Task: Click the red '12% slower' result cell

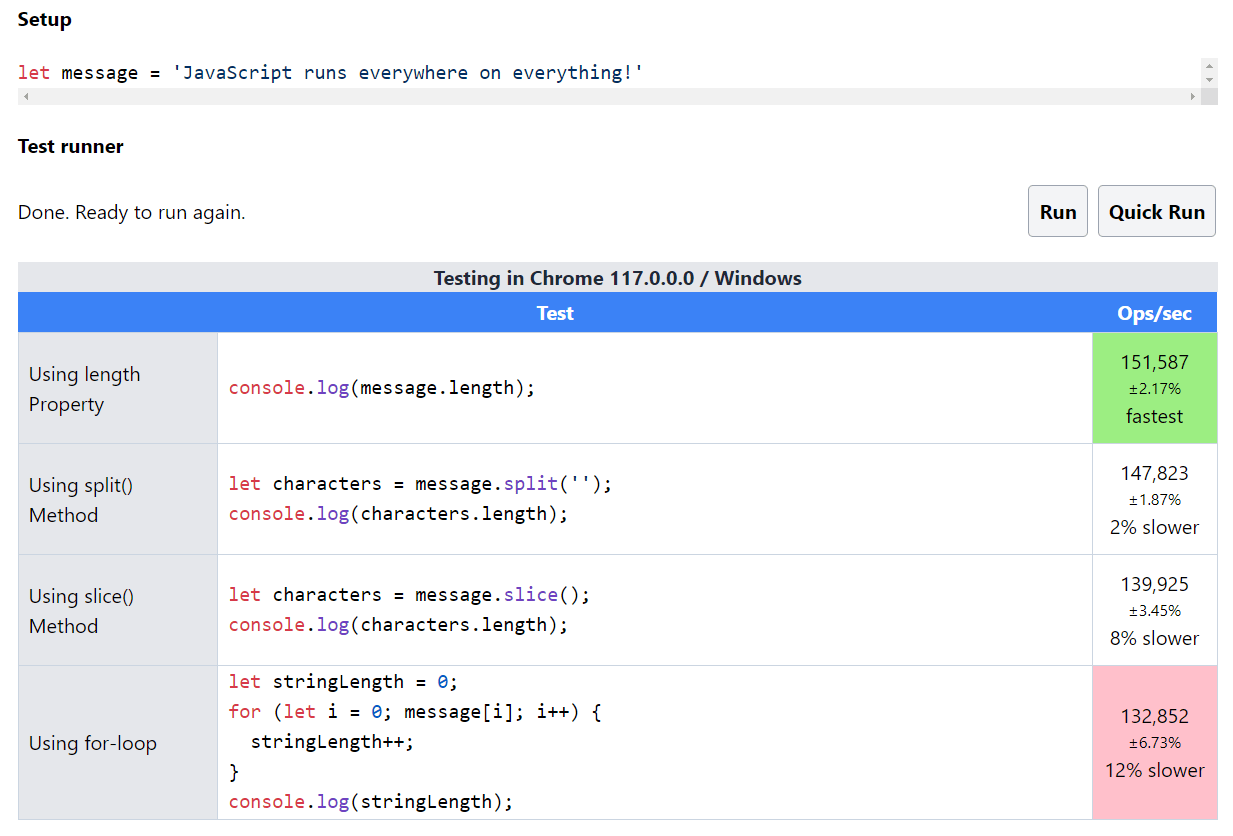Action: pyautogui.click(x=1154, y=742)
